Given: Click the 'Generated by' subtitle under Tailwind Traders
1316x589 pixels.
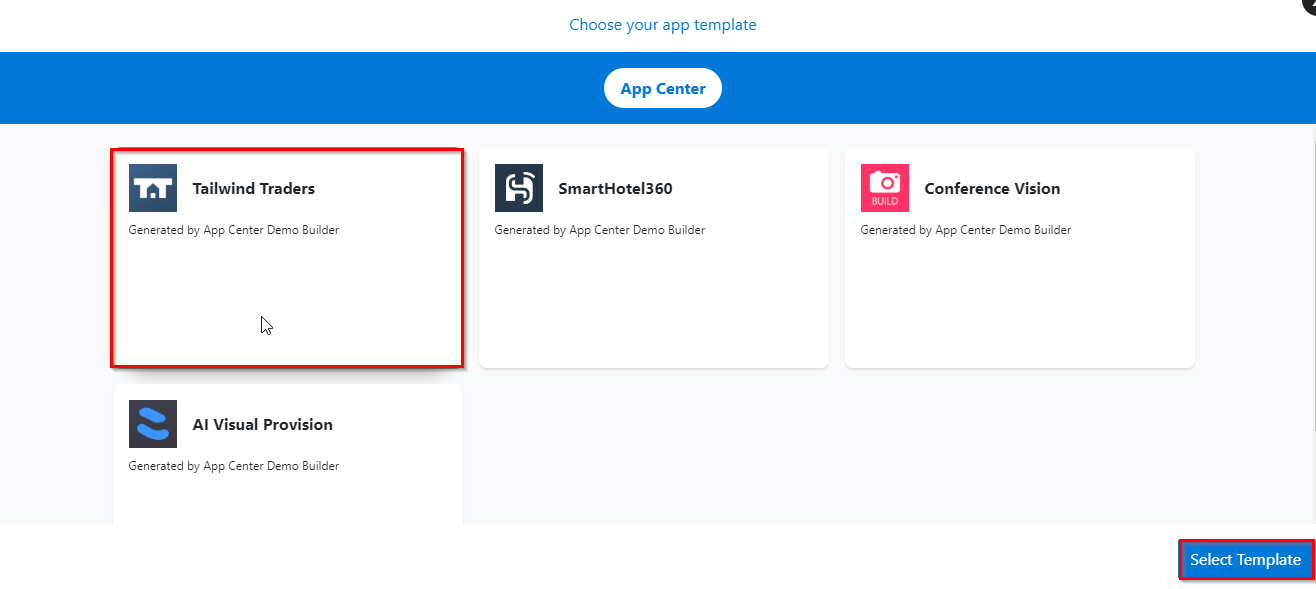Looking at the screenshot, I should pos(234,230).
